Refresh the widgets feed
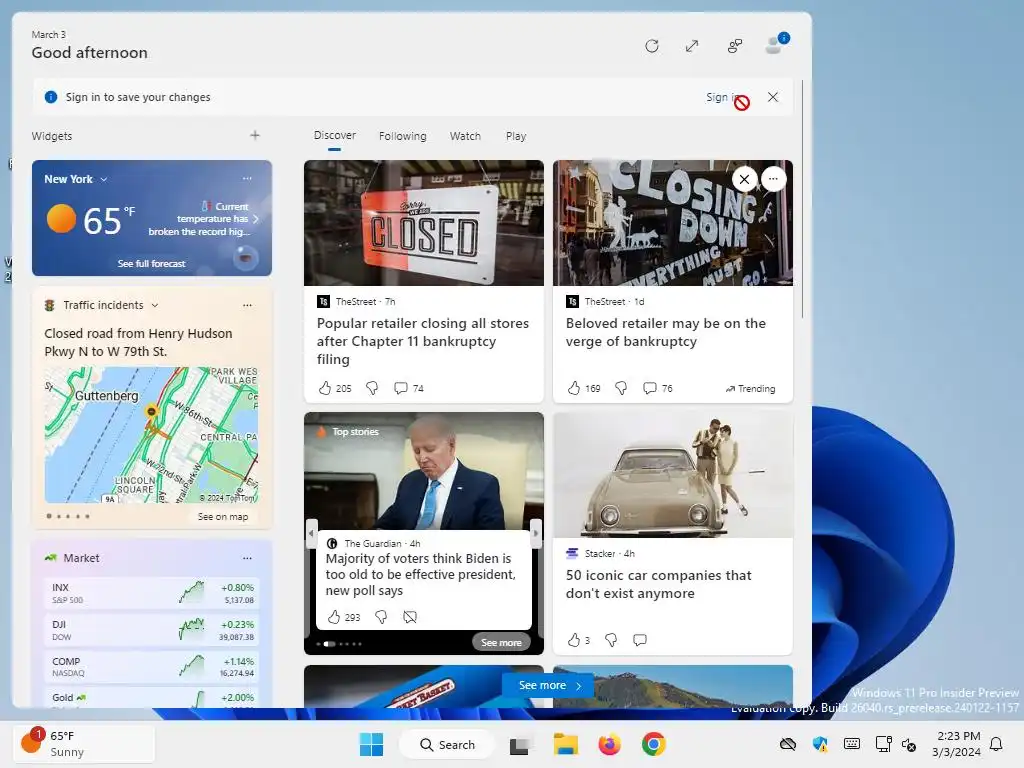Screen dimensions: 1024x768 652,46
